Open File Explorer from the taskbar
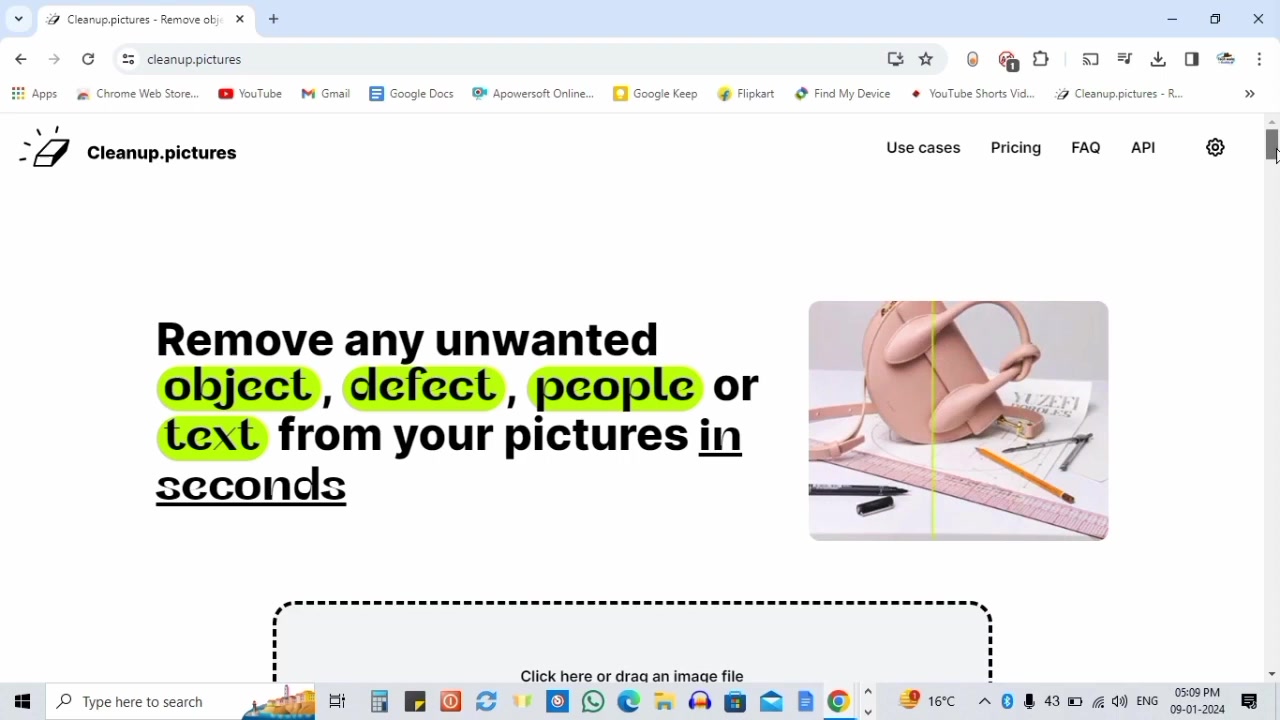Screen dimensions: 1280x720 pos(664,701)
